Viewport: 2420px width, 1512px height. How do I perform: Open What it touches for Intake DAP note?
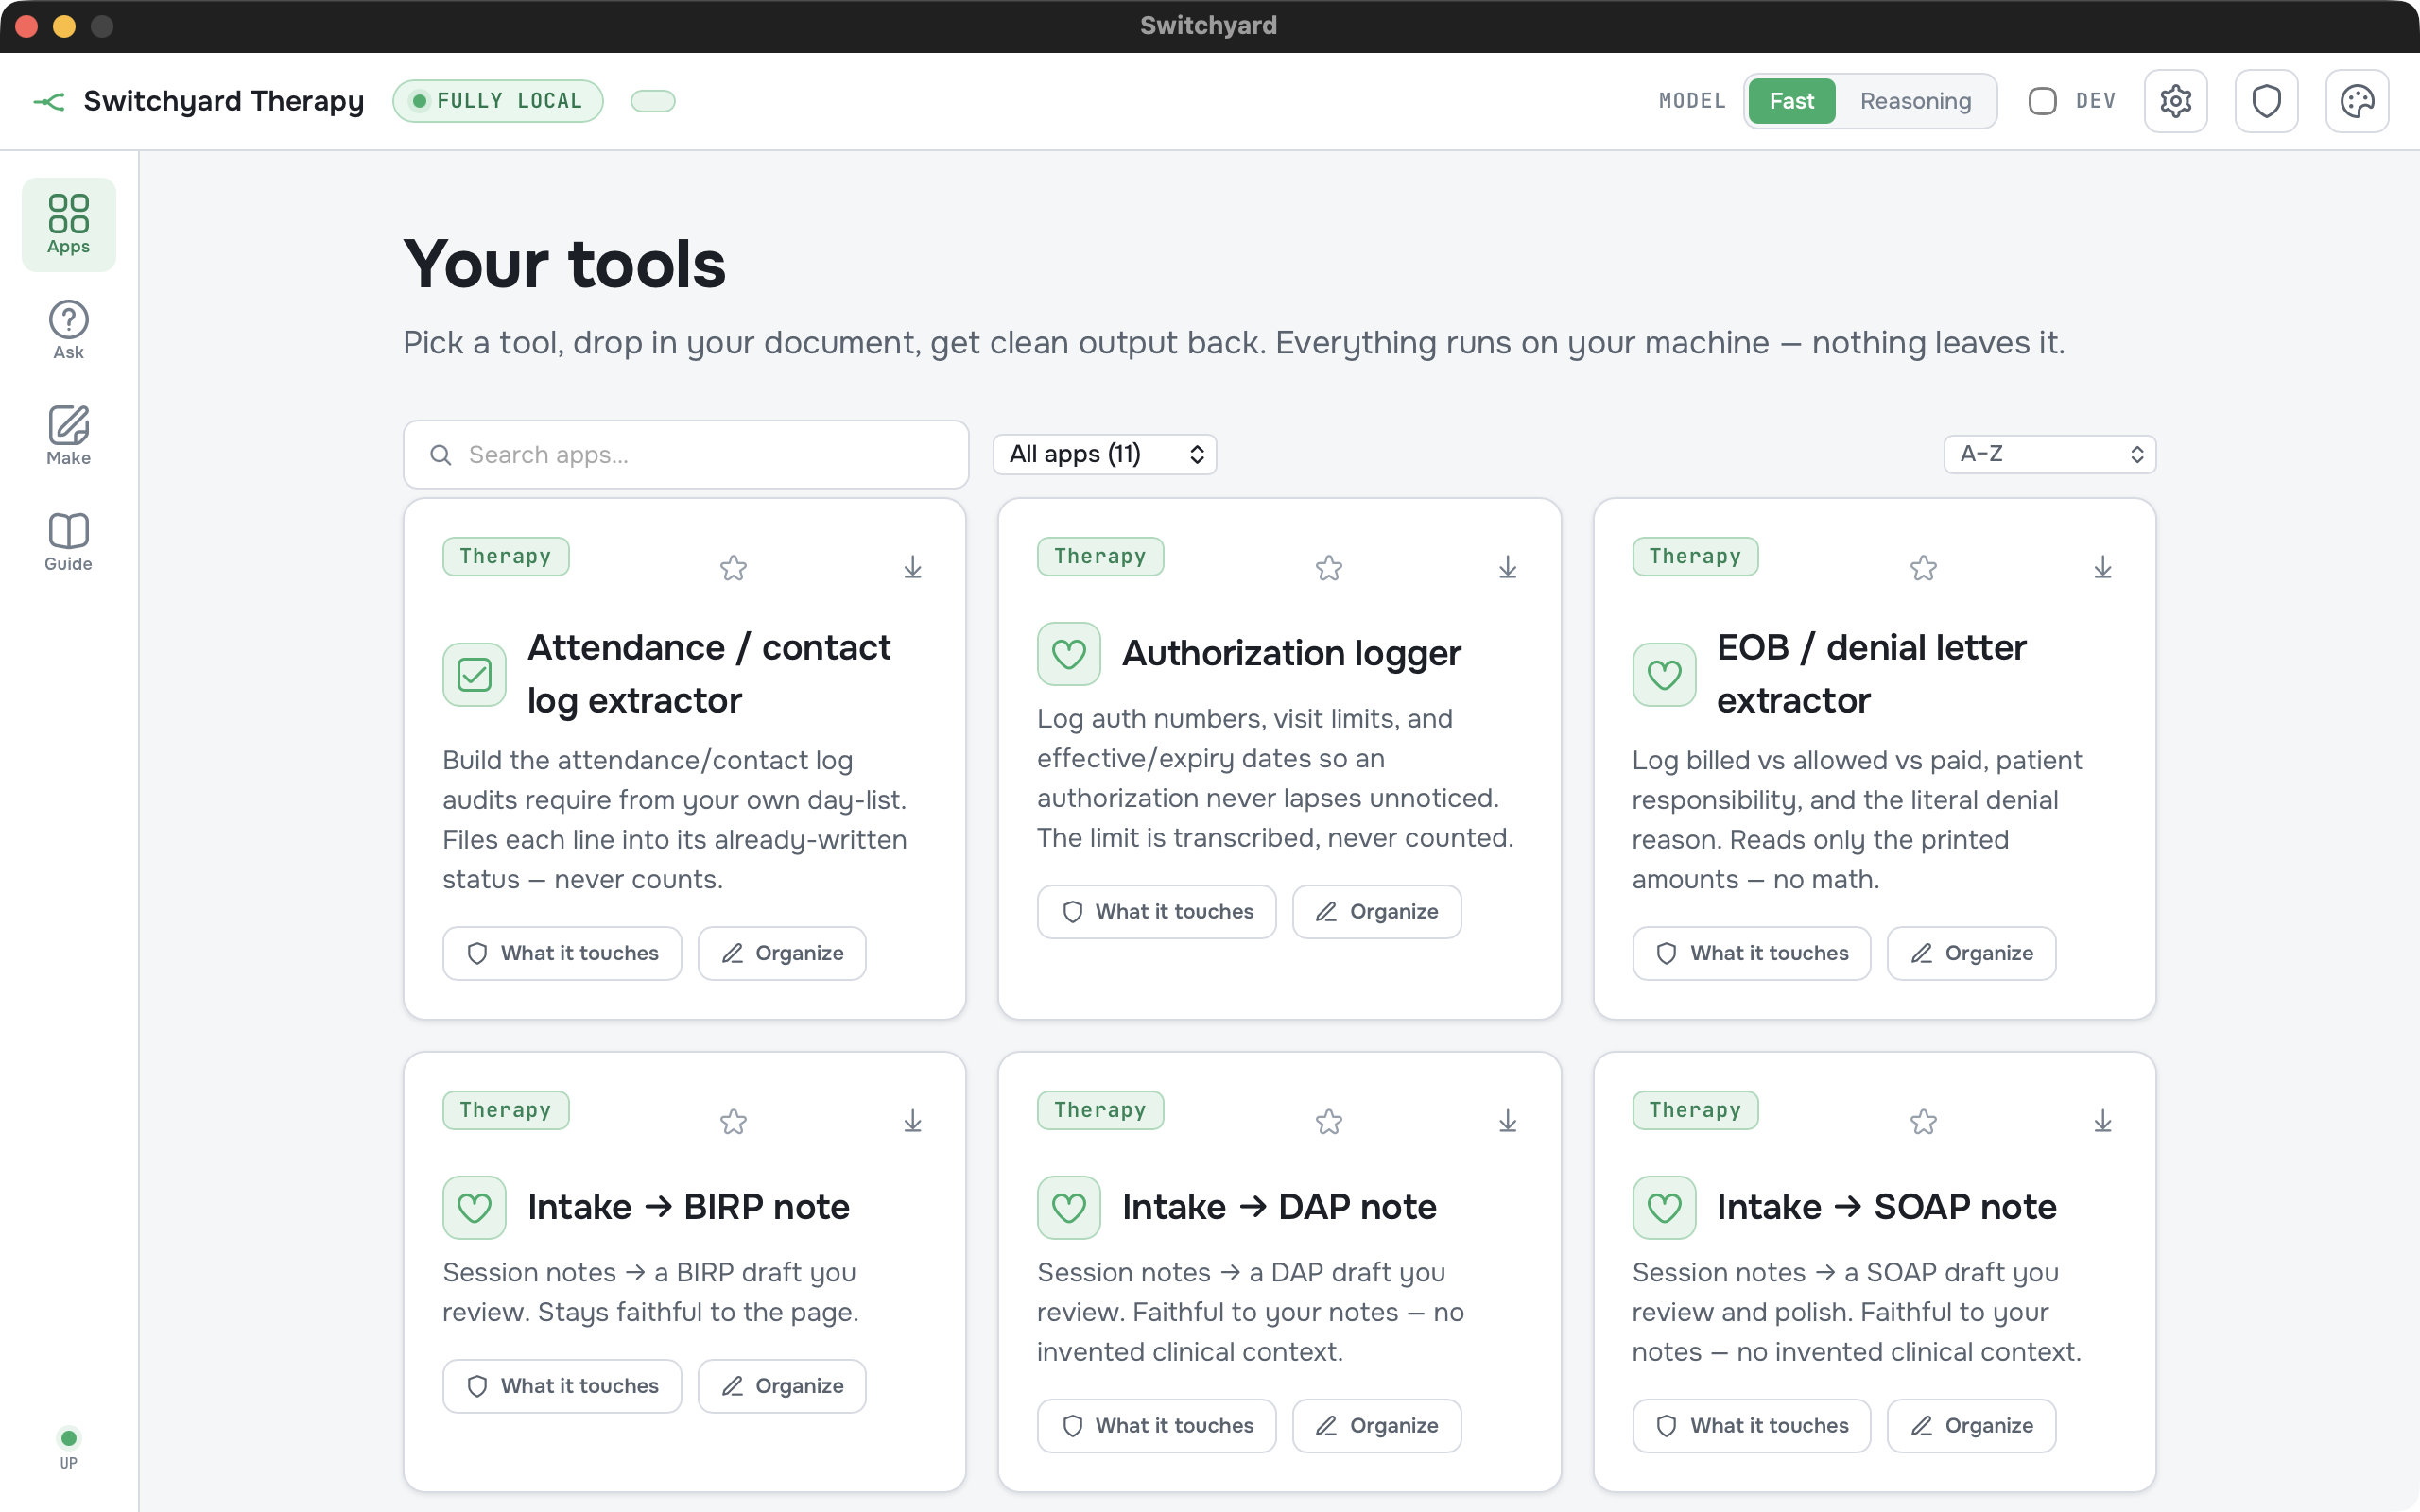(x=1156, y=1426)
